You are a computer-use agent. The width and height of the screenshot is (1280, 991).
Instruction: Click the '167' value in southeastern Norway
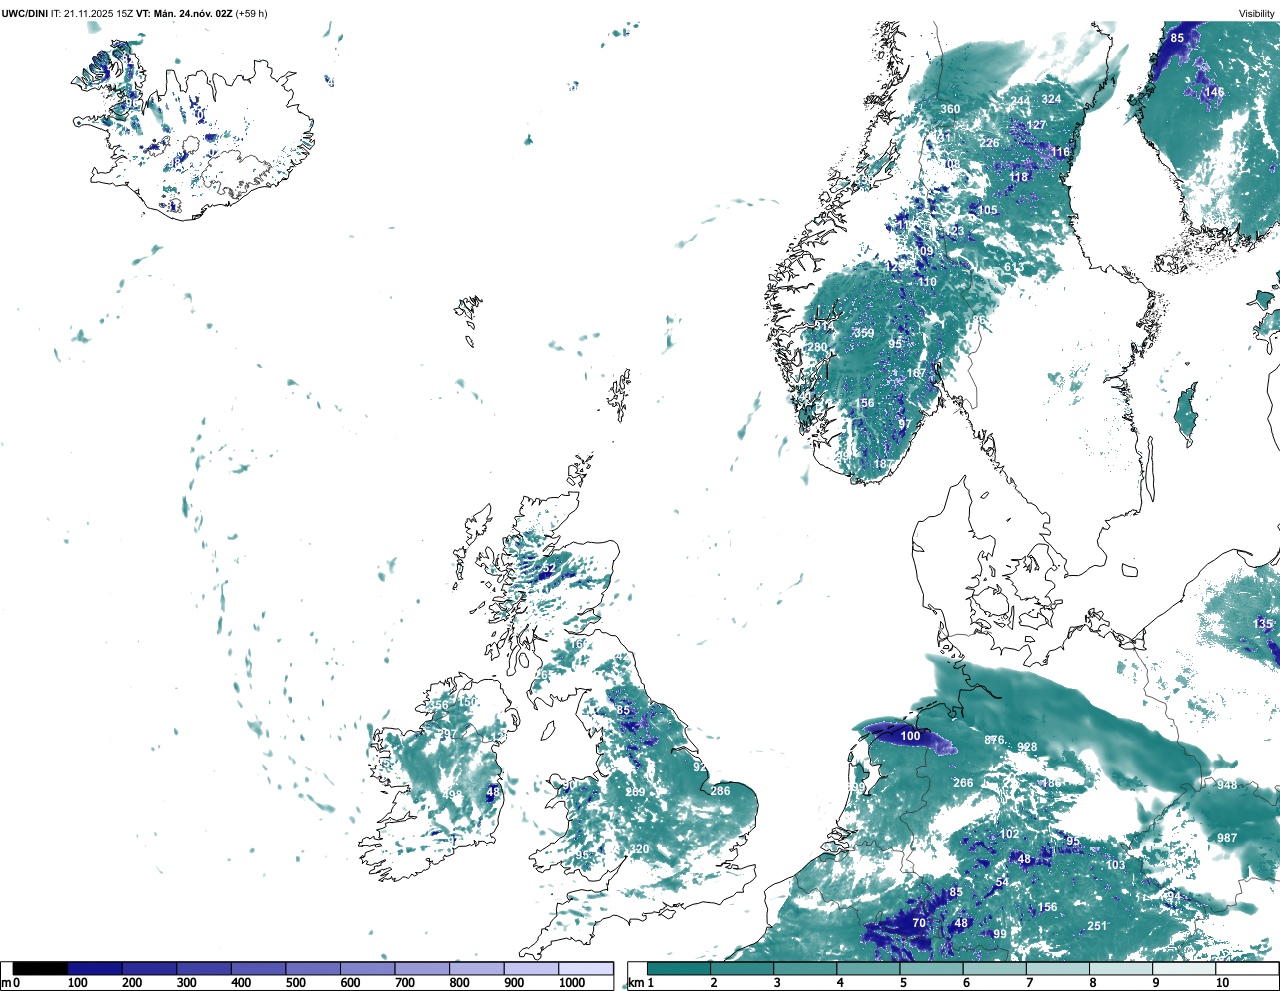(916, 373)
